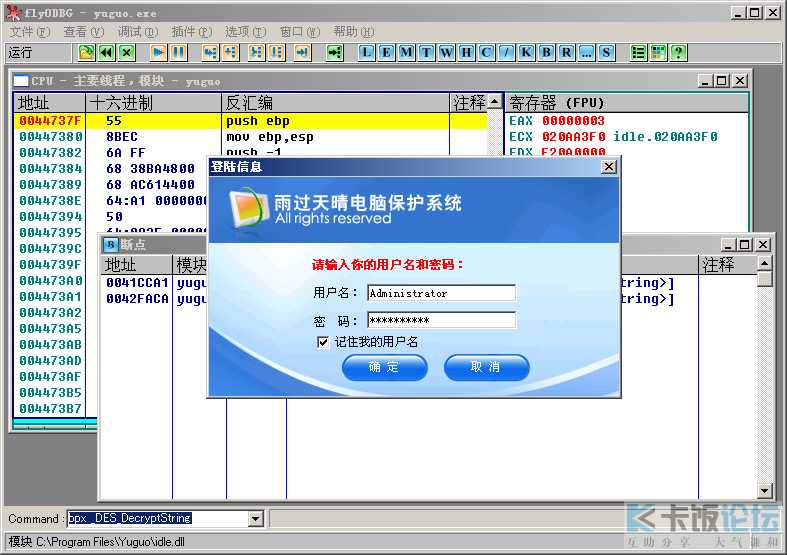Click scroll up arrow in breakpoints window
The height and width of the screenshot is (555, 787).
pos(764,263)
